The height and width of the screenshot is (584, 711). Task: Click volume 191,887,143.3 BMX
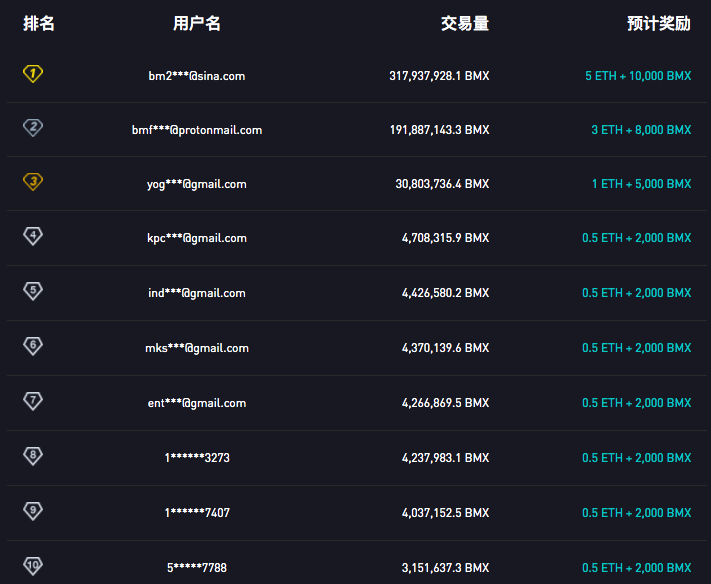coord(440,130)
